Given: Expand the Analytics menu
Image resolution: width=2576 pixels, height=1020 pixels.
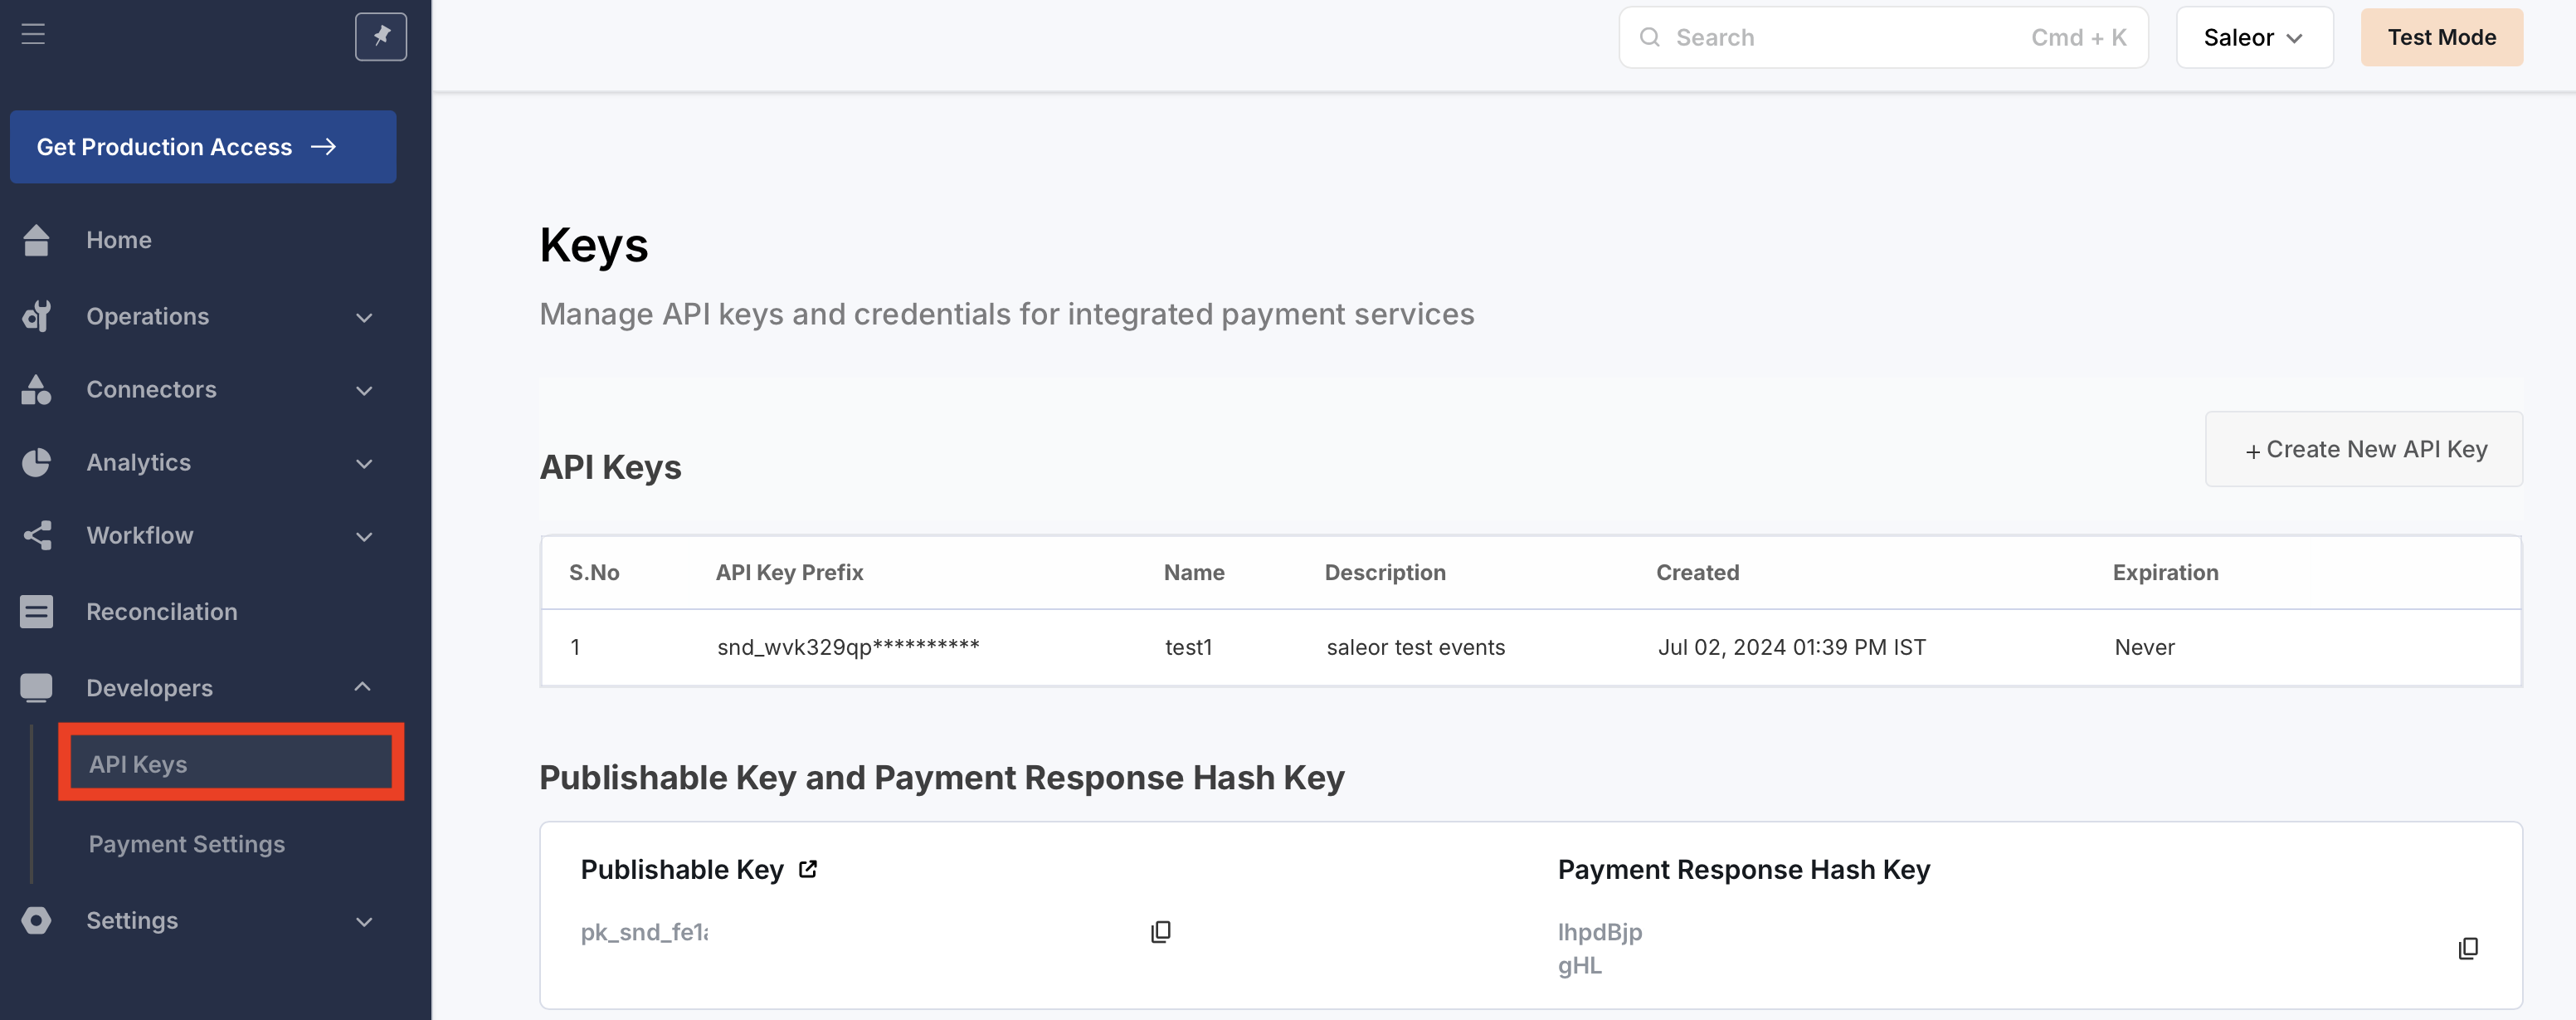Looking at the screenshot, I should [x=364, y=463].
